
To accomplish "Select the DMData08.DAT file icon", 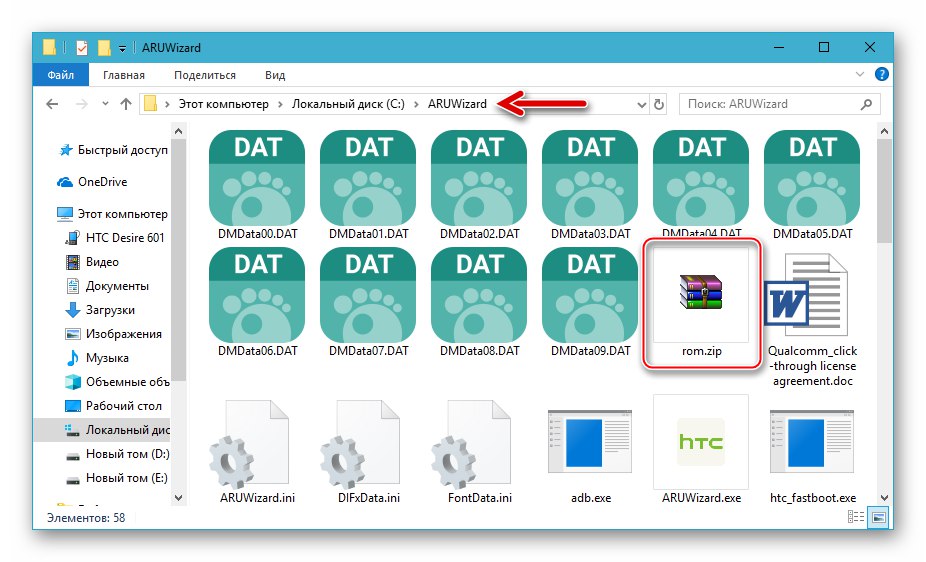I will click(x=479, y=295).
